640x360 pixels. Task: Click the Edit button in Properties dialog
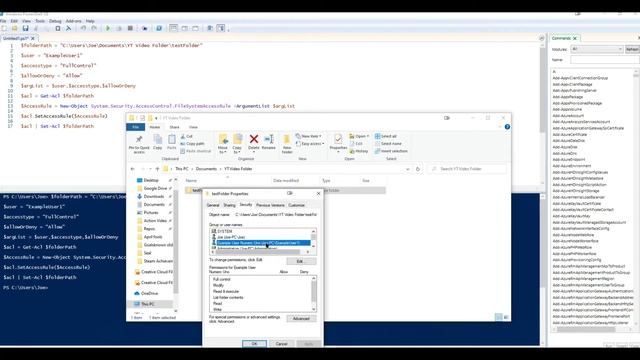300,261
